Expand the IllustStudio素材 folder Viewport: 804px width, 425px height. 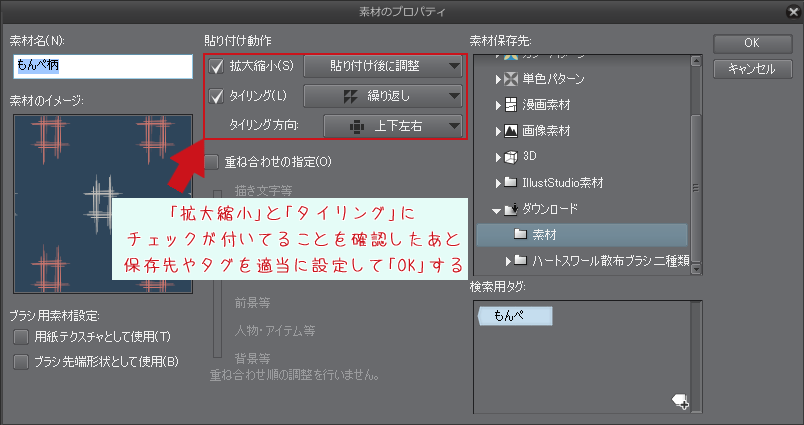[x=498, y=183]
